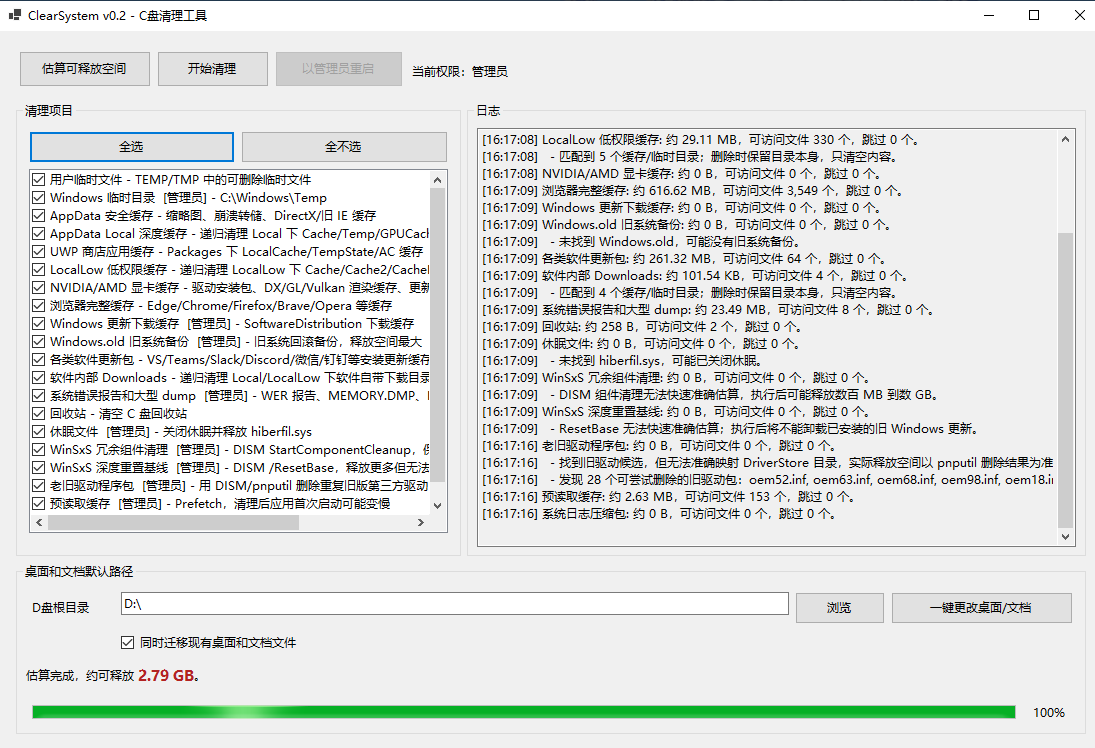Toggle WinSxS 深度重置基线 checkbox

click(x=38, y=468)
